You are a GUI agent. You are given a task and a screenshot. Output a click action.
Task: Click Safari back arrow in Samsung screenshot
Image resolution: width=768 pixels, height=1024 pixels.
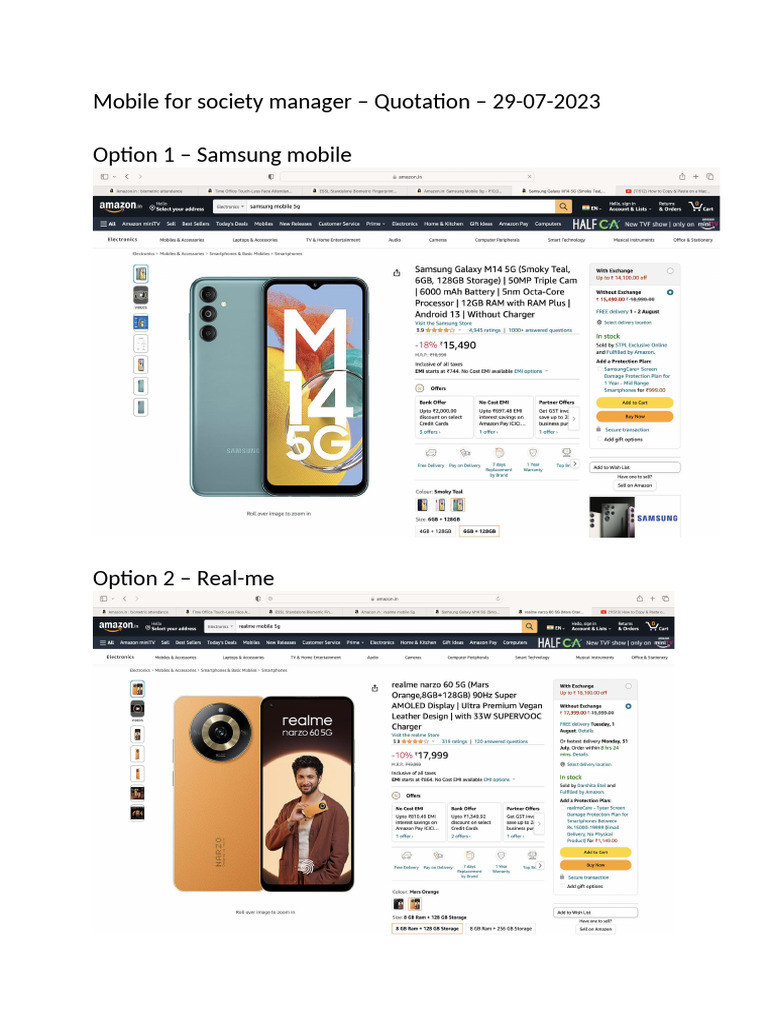[x=127, y=176]
